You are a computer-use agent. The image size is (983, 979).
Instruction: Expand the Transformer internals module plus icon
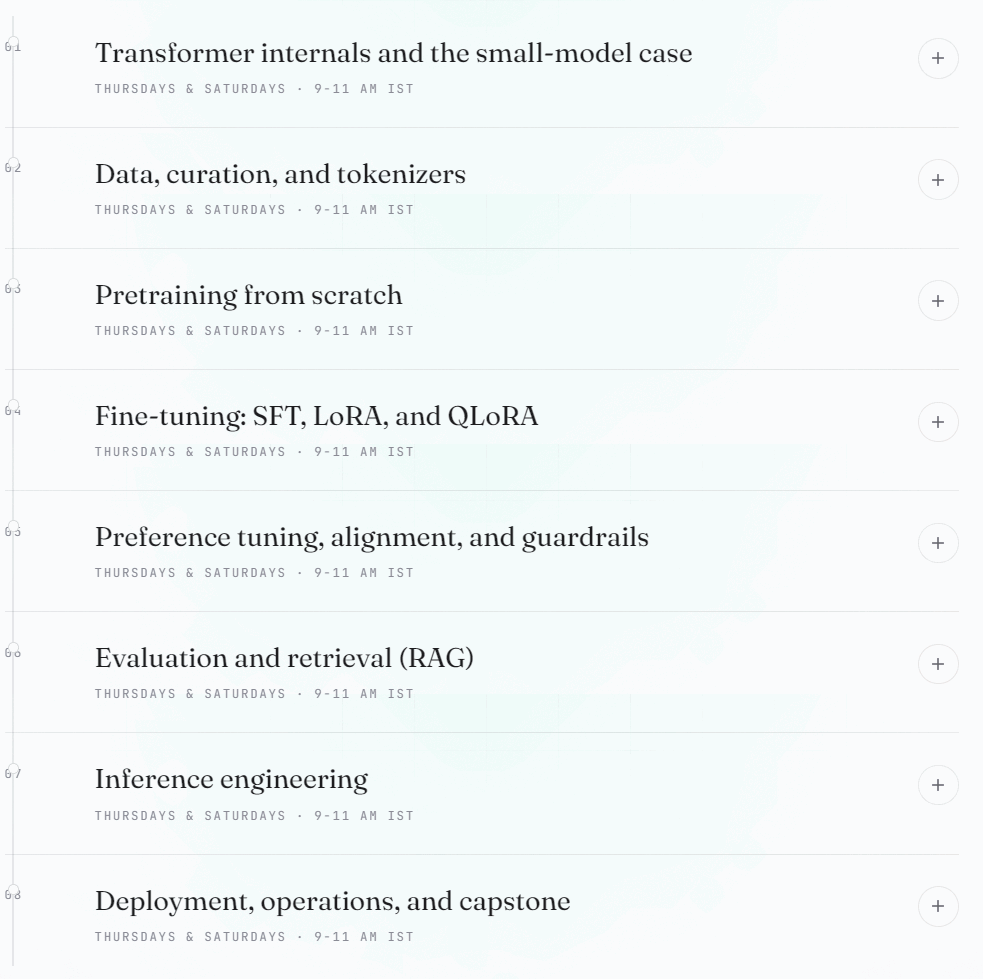click(938, 58)
